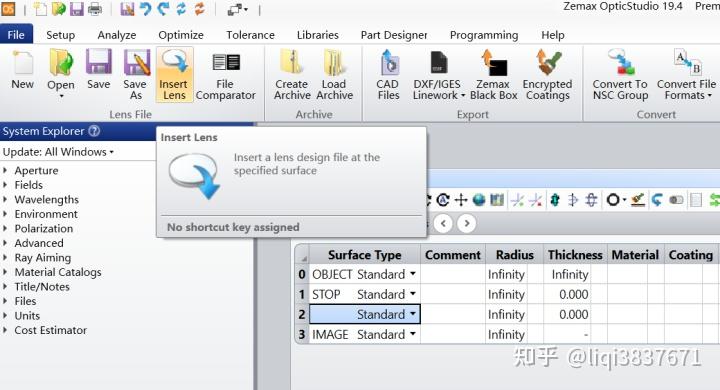Expand the Advanced section
The height and width of the screenshot is (390, 720).
(5, 243)
